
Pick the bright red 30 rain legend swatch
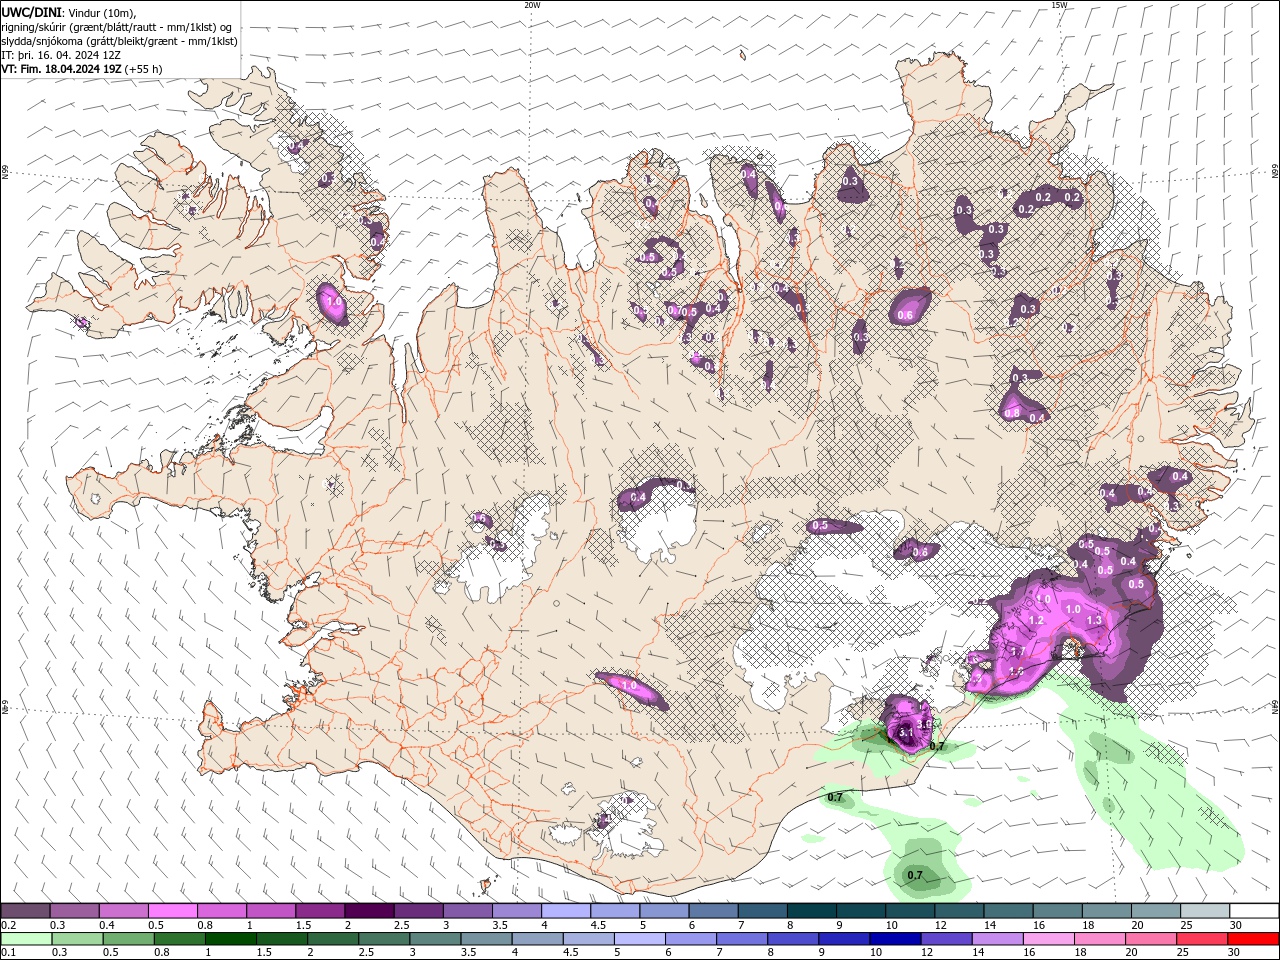click(x=1253, y=939)
